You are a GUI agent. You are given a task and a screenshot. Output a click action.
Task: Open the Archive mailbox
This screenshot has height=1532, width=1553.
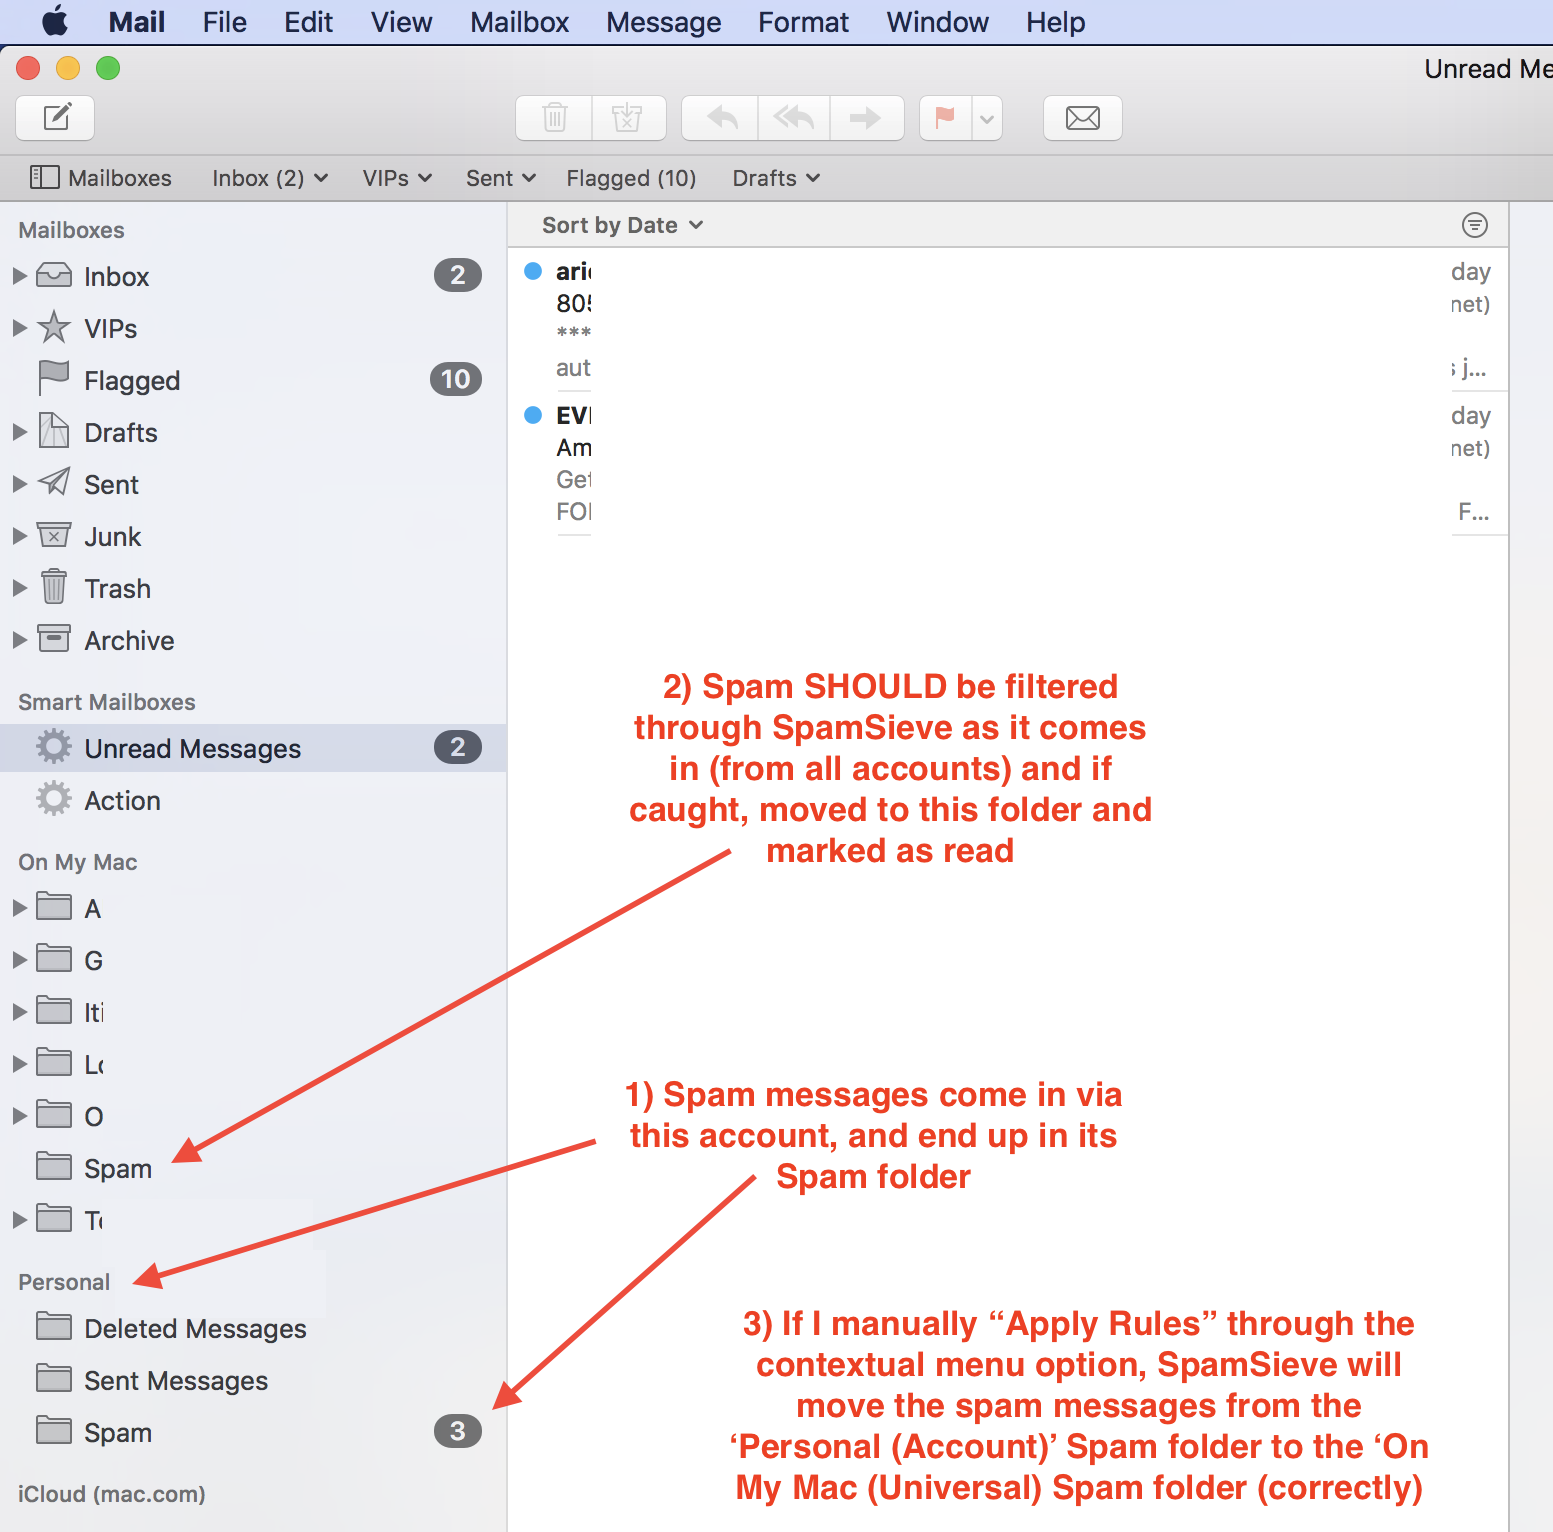click(x=253, y=640)
